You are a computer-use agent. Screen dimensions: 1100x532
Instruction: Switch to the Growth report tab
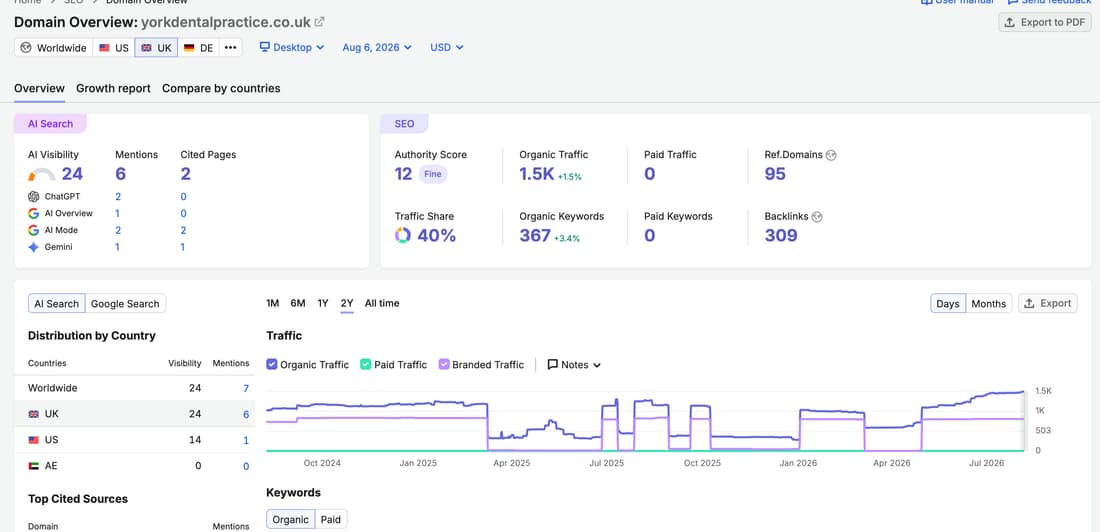point(114,88)
